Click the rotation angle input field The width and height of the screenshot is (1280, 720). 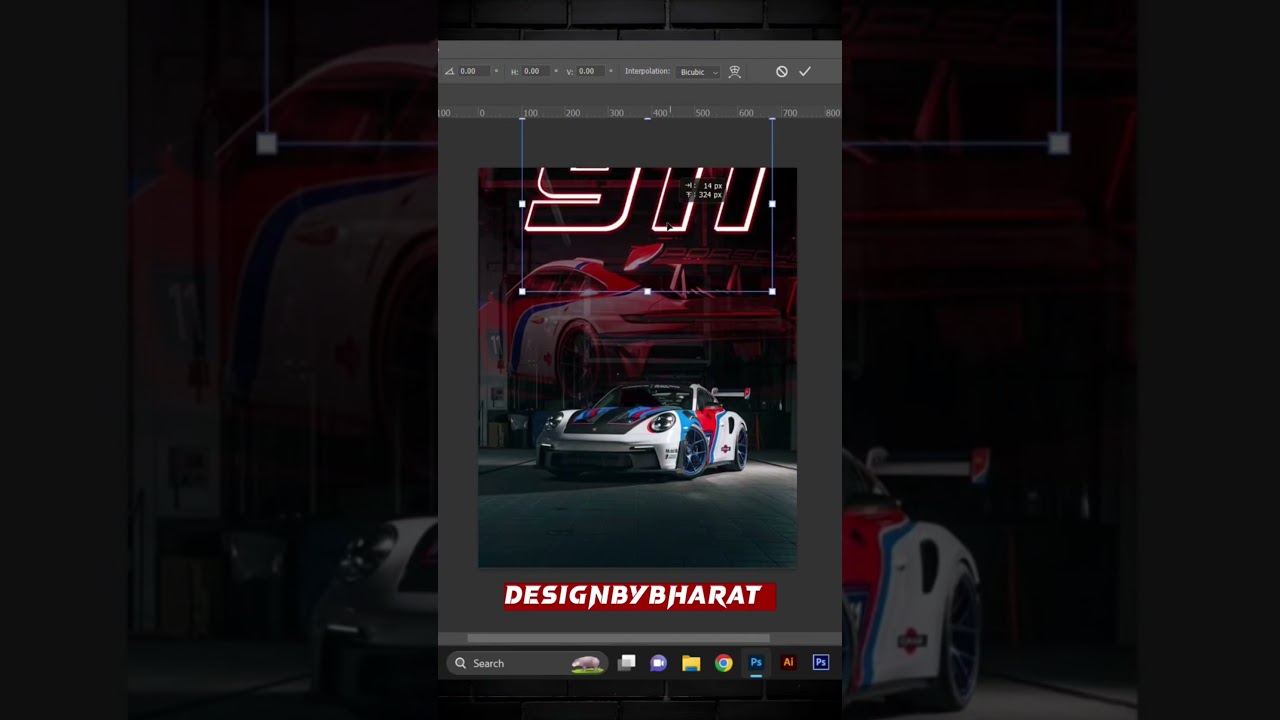474,71
